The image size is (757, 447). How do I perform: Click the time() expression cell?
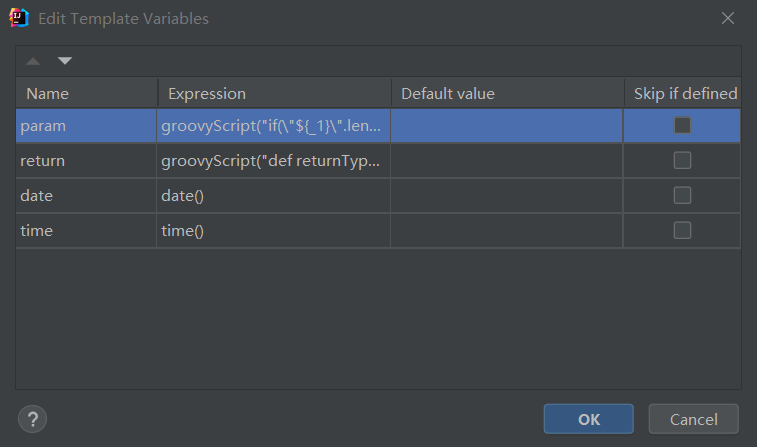click(273, 230)
